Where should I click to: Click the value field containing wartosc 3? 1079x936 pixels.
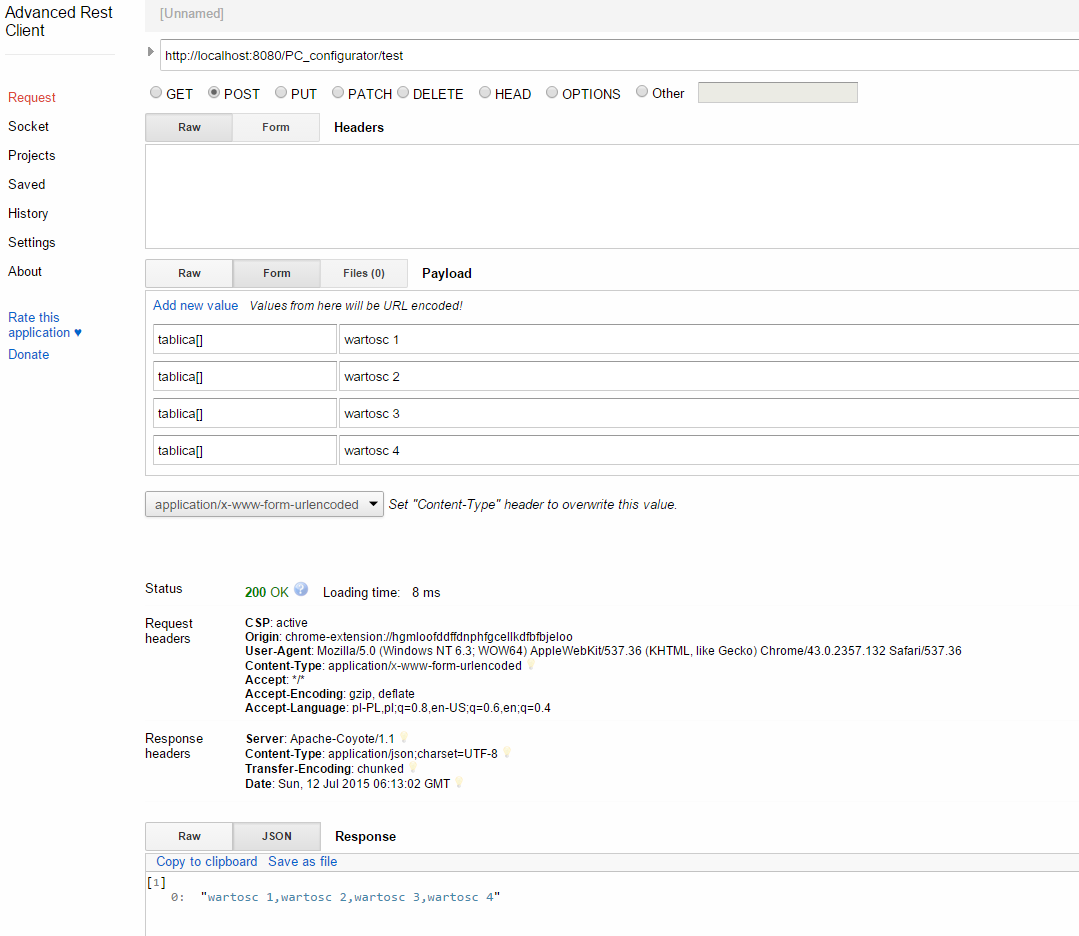[x=709, y=414]
